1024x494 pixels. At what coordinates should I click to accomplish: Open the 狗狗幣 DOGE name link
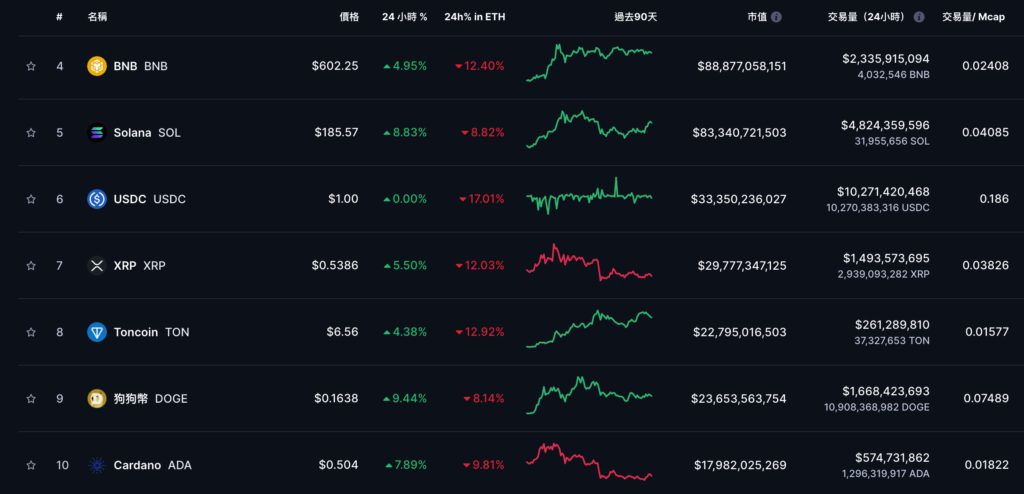[150, 399]
